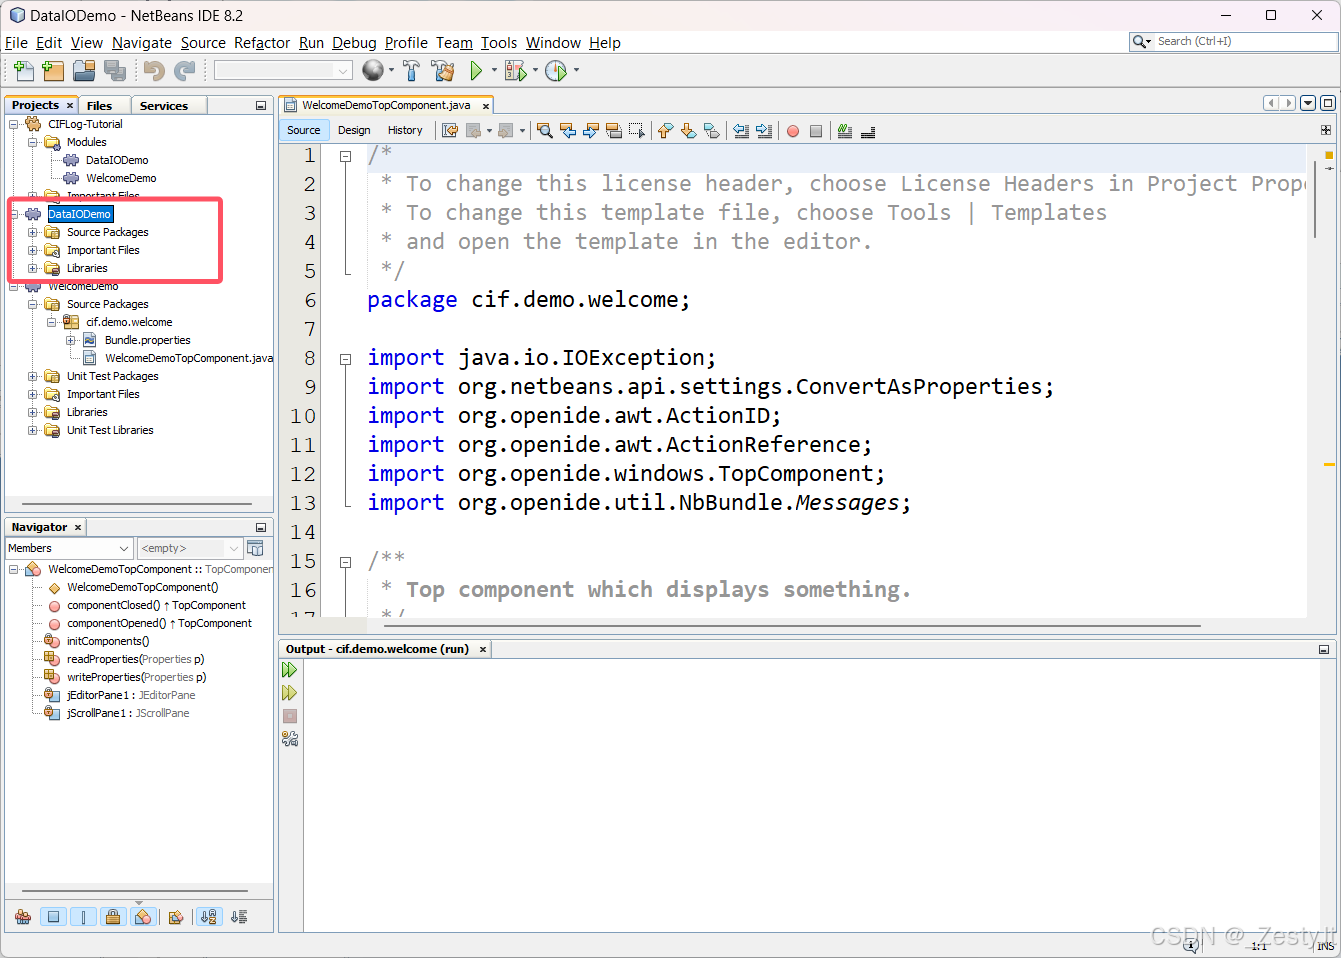Open the Refactor menu

[x=261, y=43]
